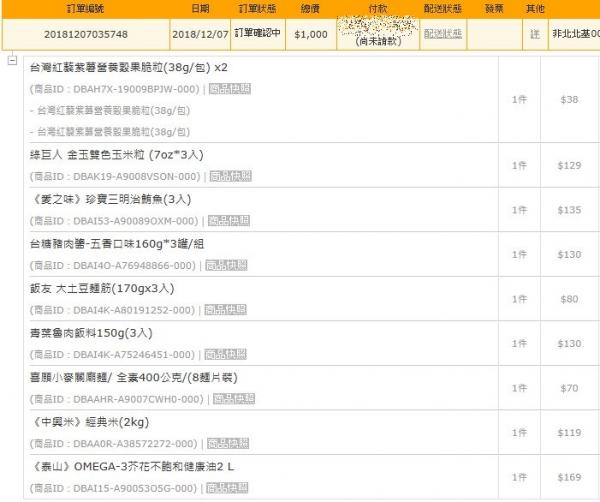Viewport: 600px width, 502px height.
Task: Click product title 飯友 大土豆麵筋
Action: click(x=102, y=288)
